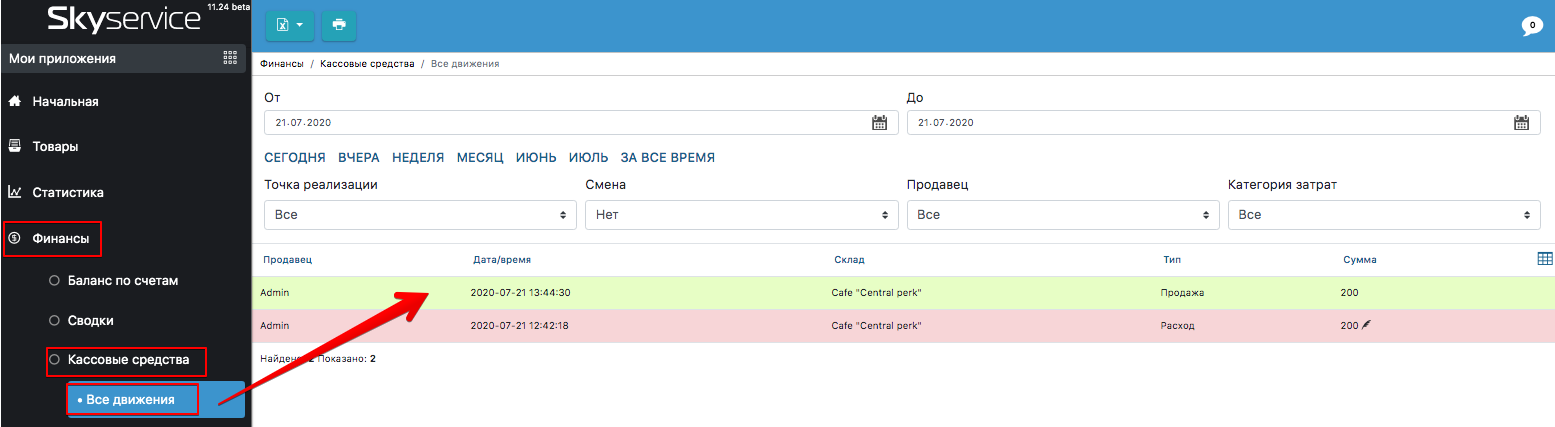Open calendar picker for the От date
This screenshot has height=427, width=1555.
click(x=879, y=123)
